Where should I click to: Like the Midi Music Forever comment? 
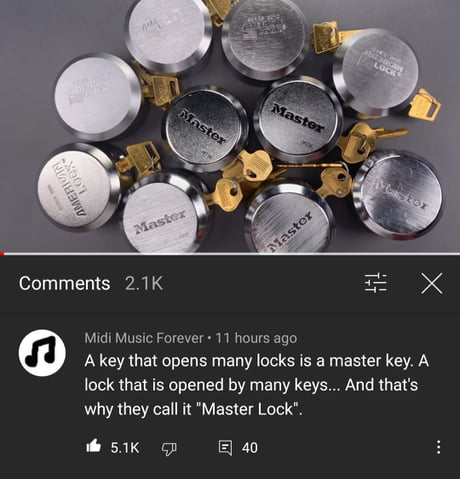pos(93,446)
